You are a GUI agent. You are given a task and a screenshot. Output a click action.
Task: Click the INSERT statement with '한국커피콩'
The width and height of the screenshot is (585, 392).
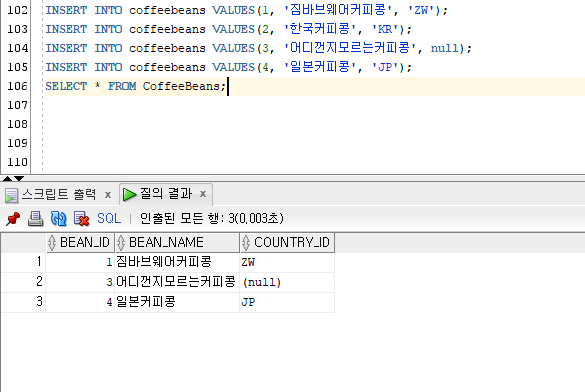[228, 29]
